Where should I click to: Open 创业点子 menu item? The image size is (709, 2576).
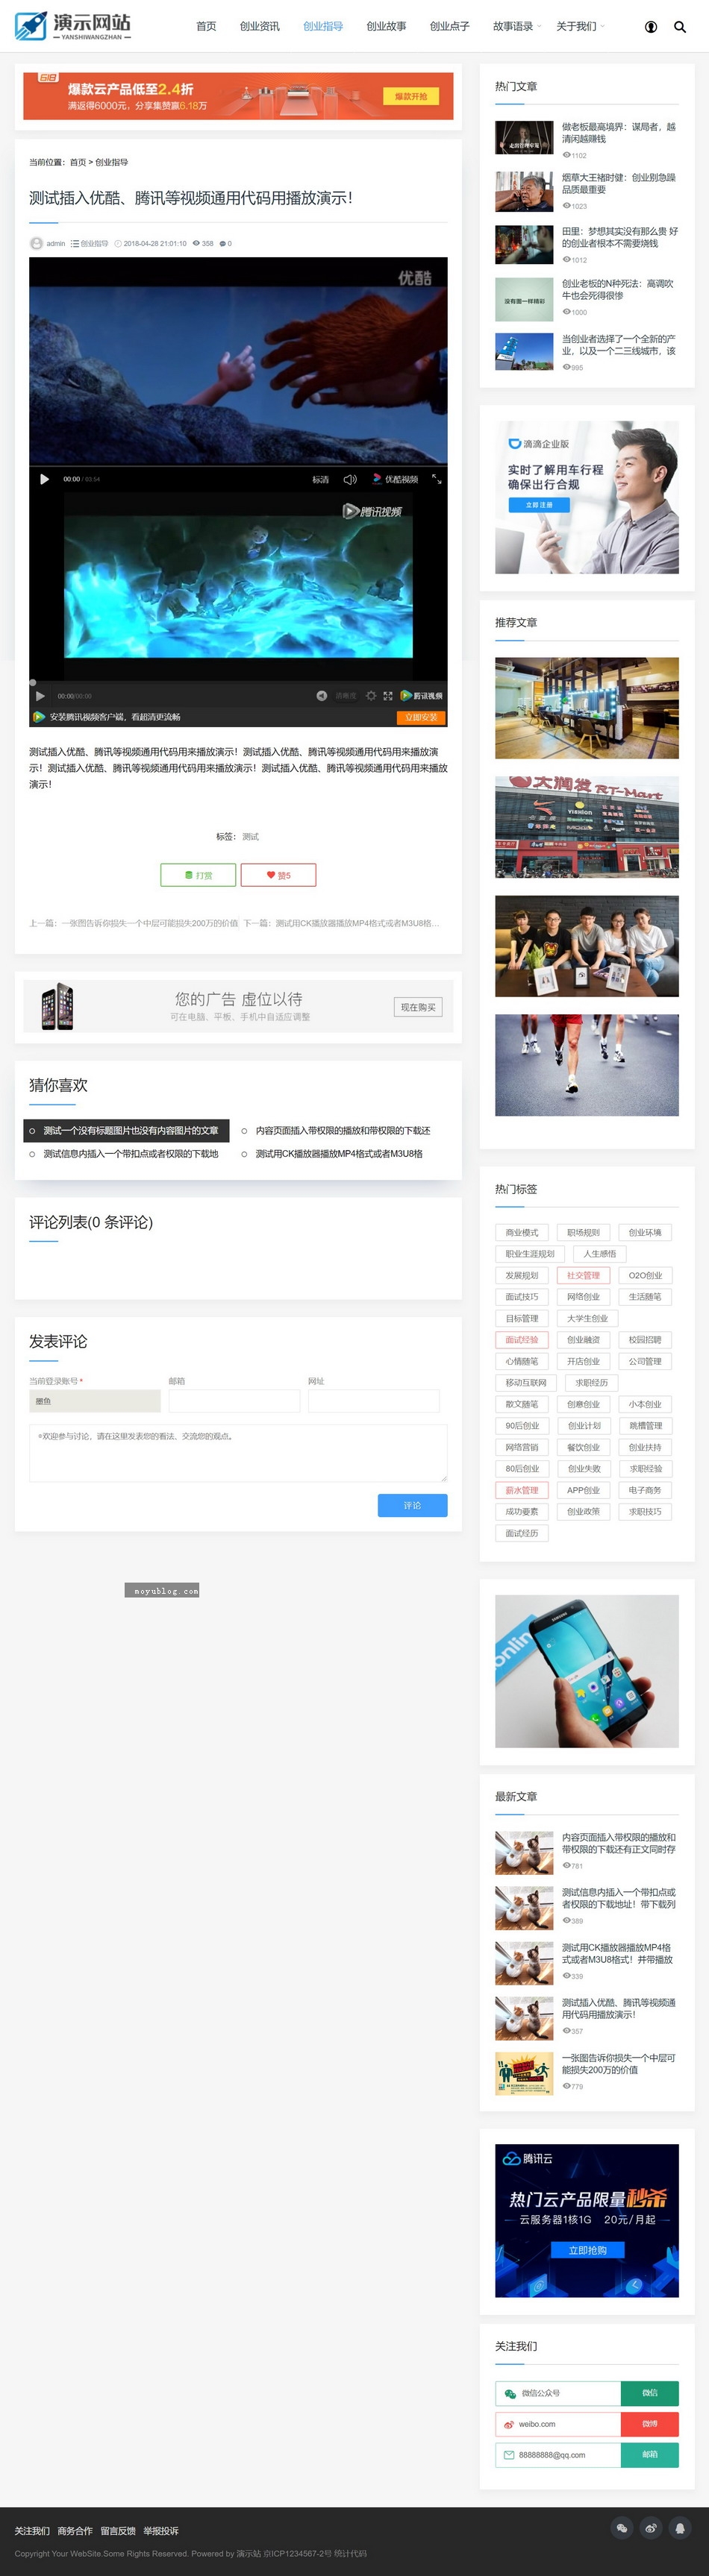(x=449, y=26)
